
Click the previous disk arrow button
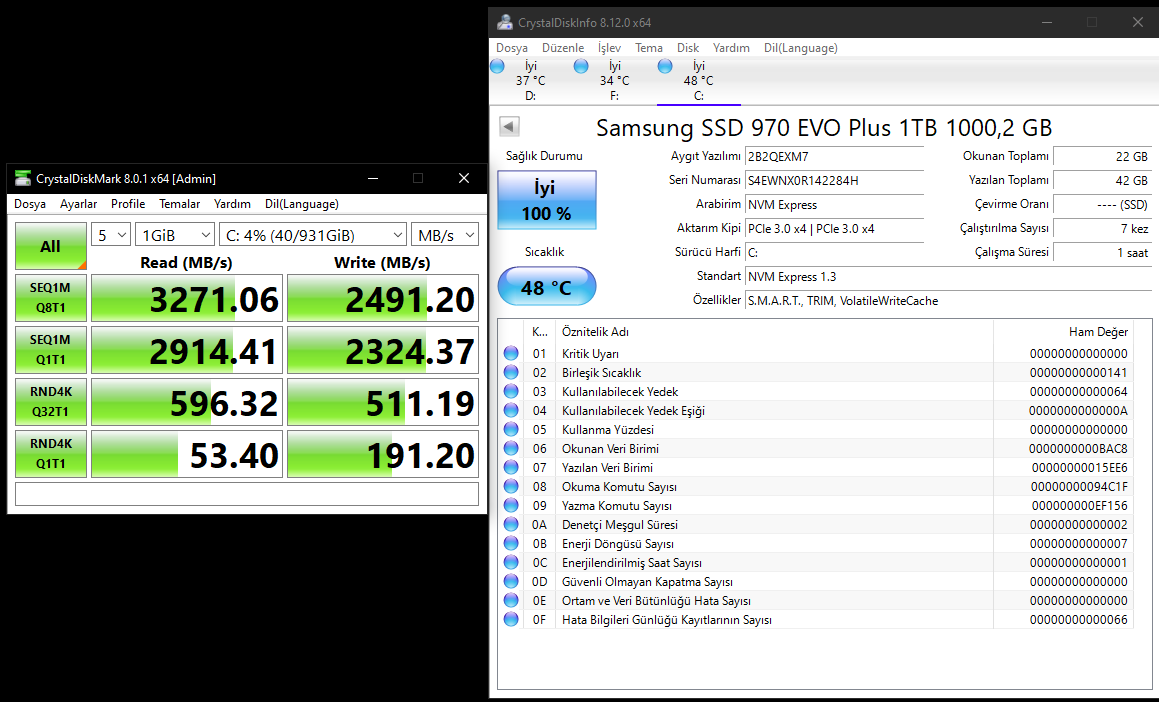[509, 127]
